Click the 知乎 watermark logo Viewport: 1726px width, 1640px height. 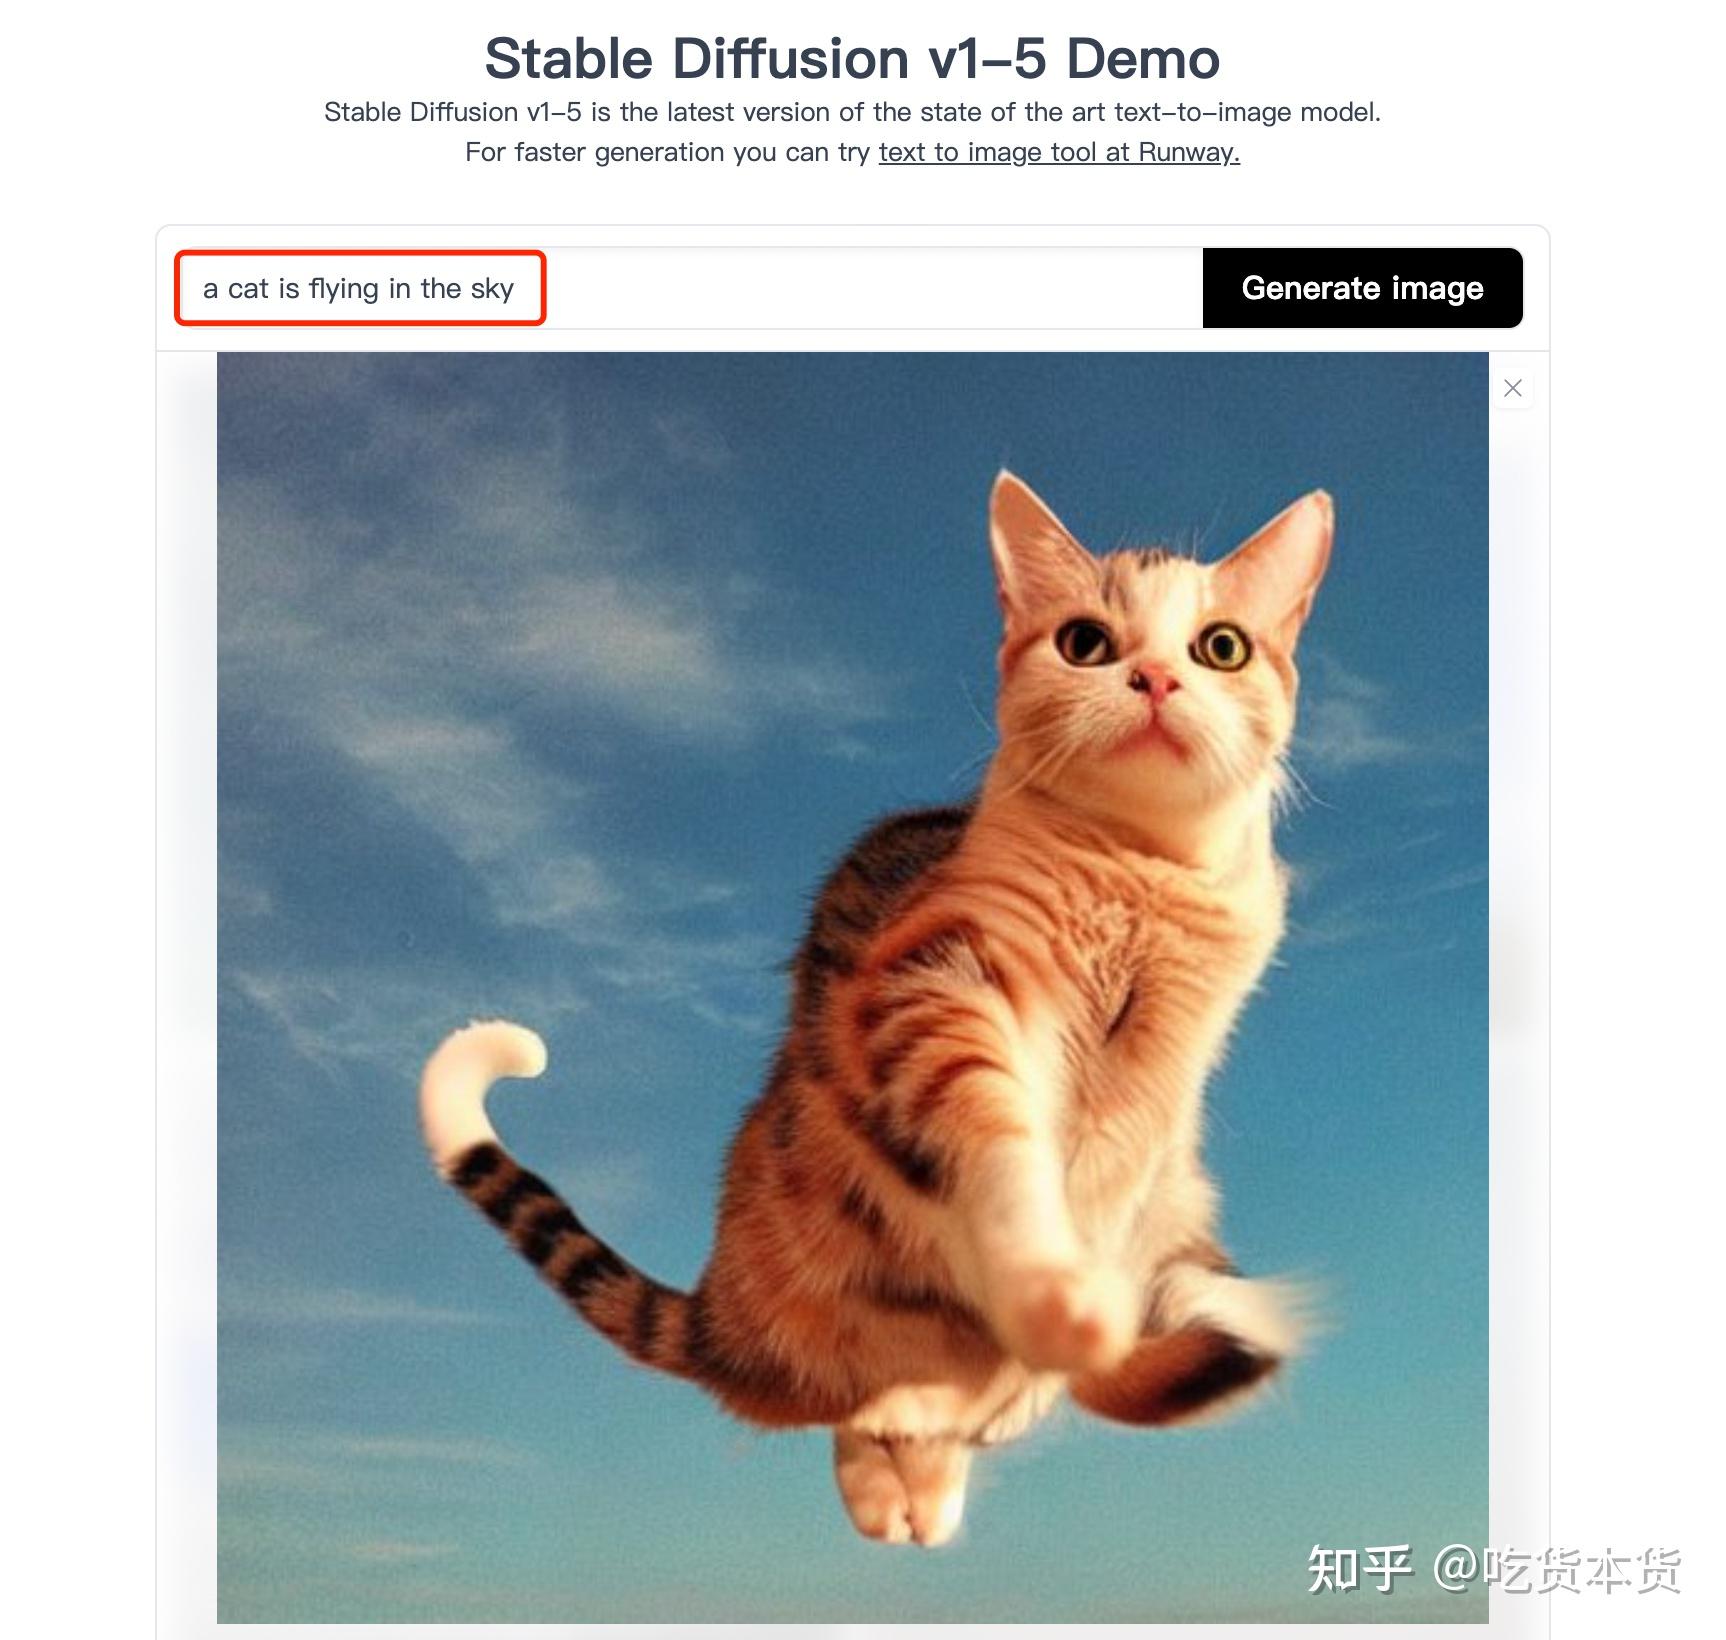(1359, 1567)
